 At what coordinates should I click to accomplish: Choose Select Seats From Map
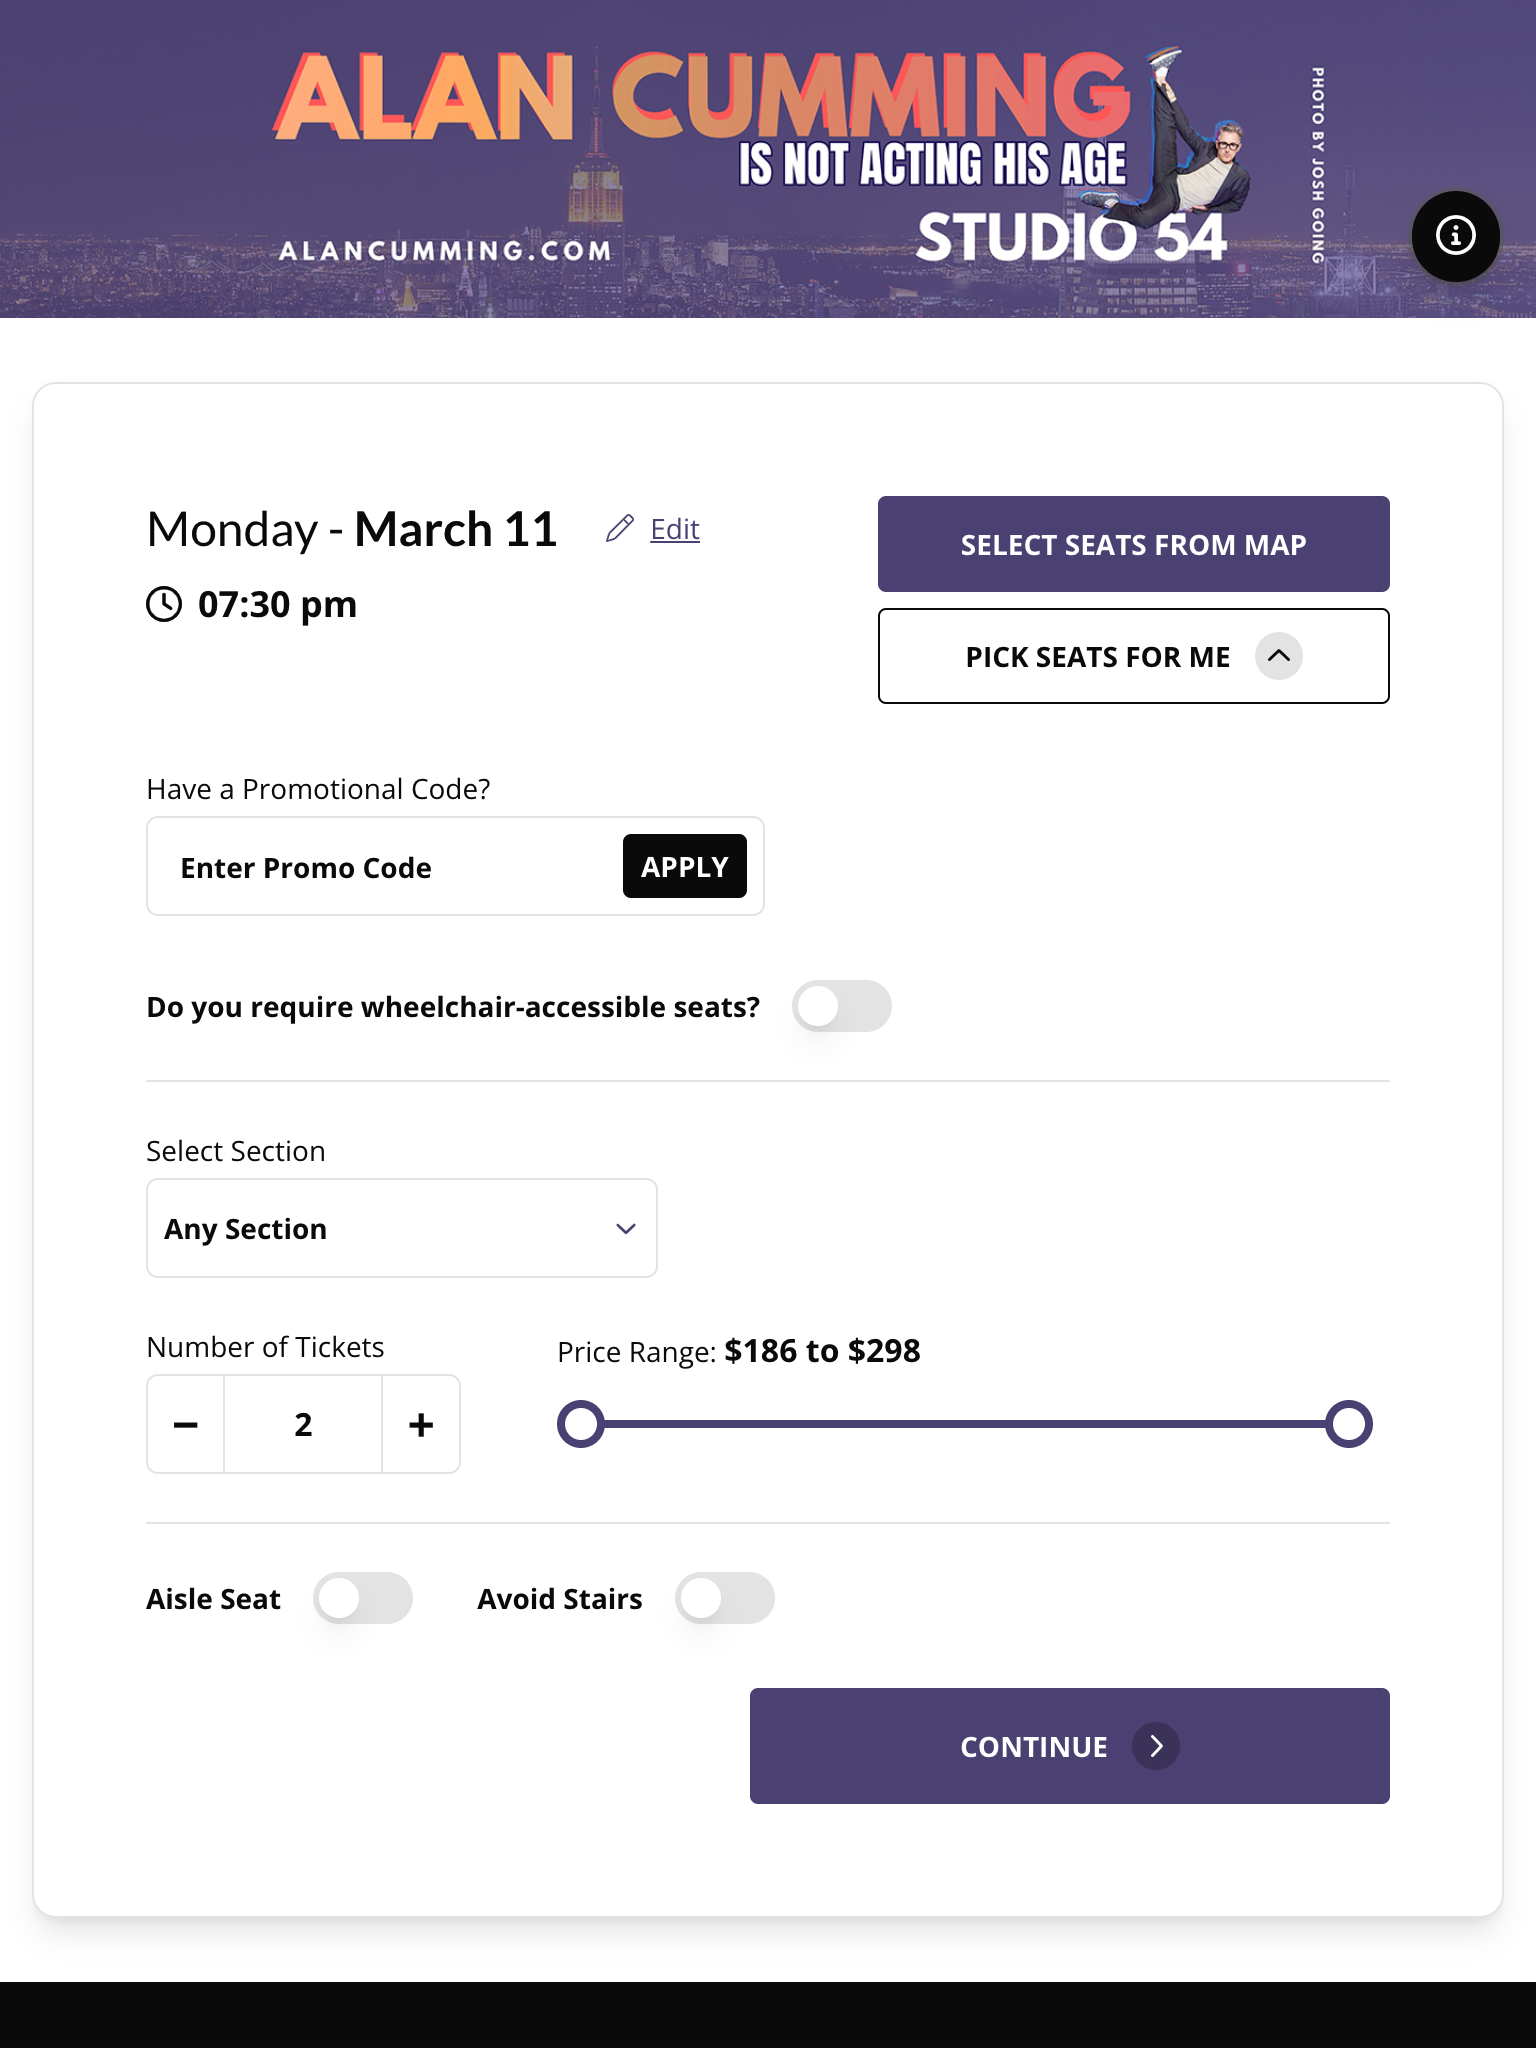pyautogui.click(x=1134, y=544)
